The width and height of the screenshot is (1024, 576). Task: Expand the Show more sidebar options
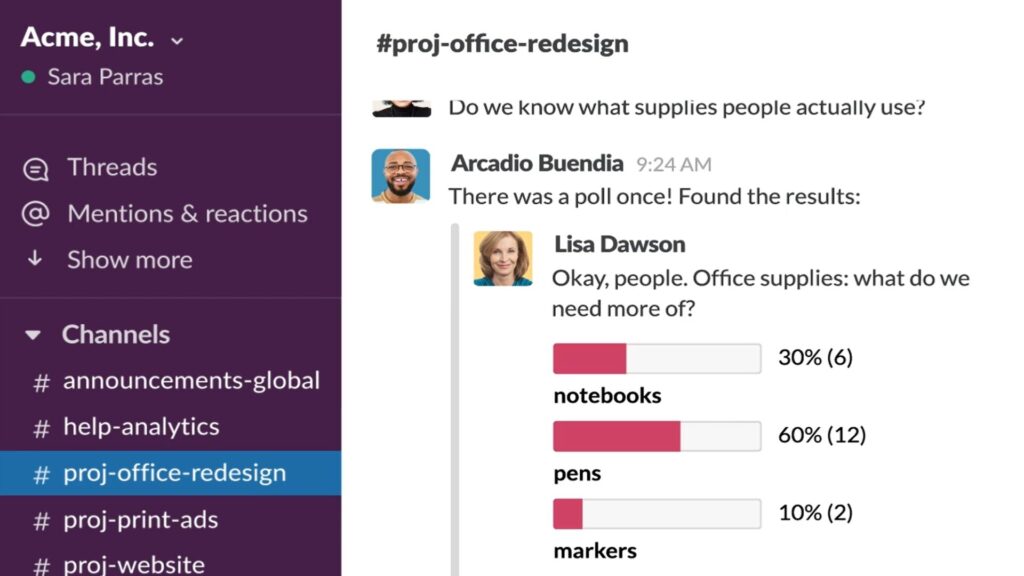[129, 260]
